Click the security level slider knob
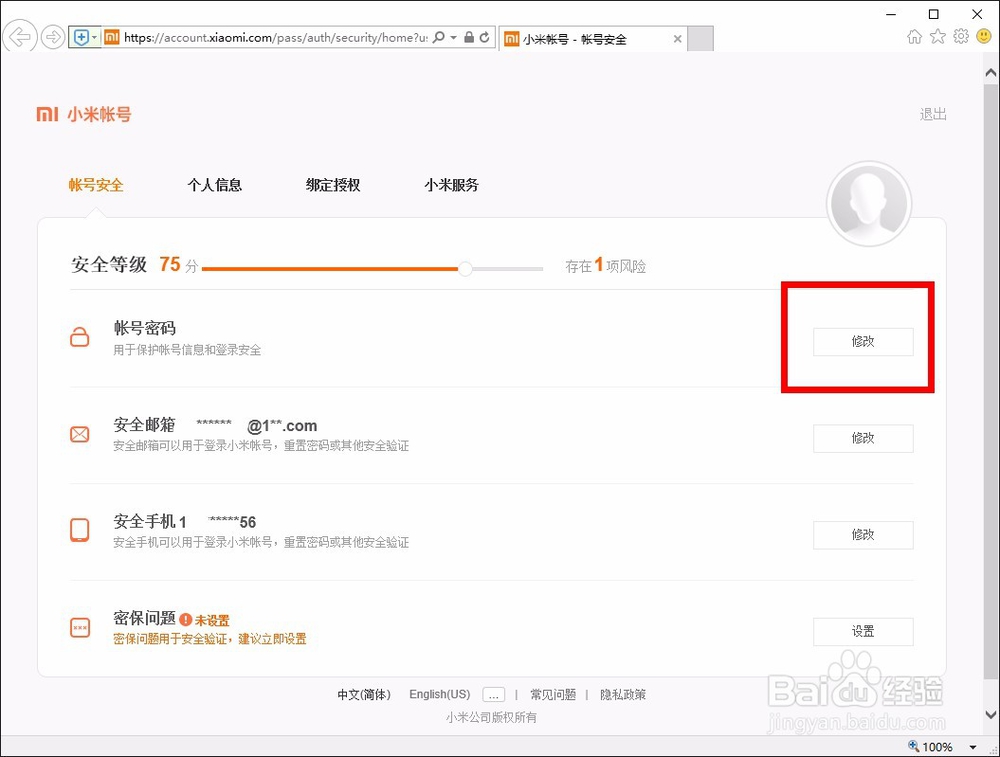 point(466,268)
